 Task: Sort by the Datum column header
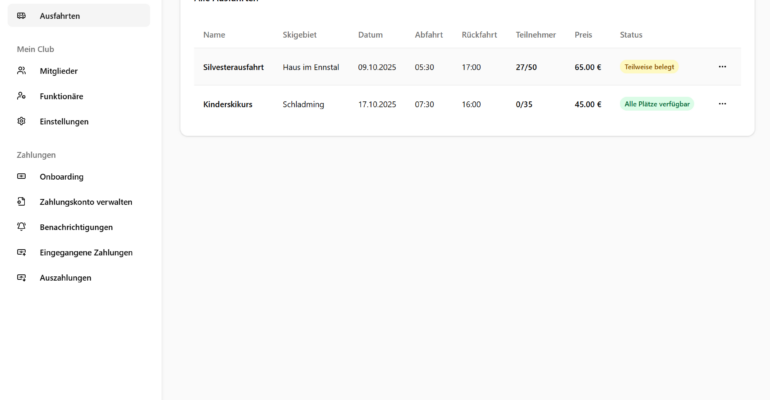tap(370, 35)
